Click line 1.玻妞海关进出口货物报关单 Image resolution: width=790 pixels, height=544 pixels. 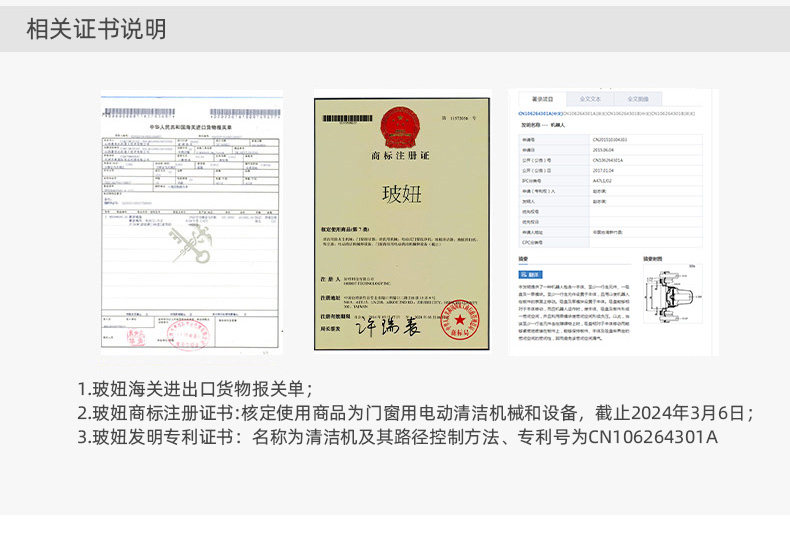point(195,389)
